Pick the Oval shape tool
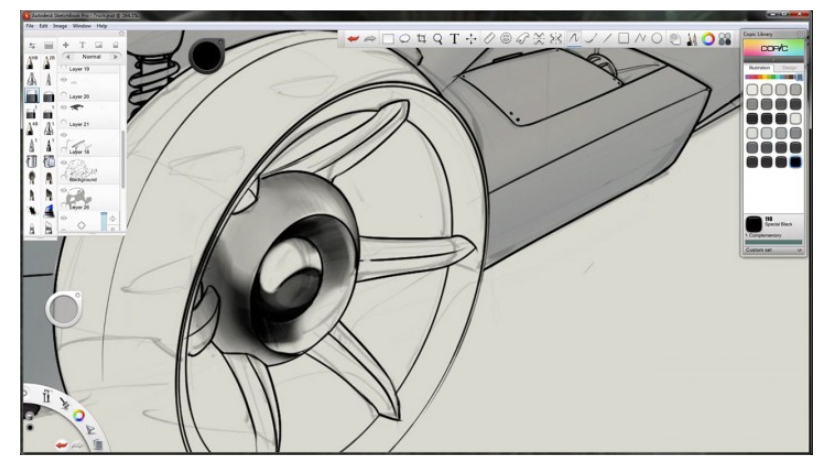827x465 pixels. (657, 38)
